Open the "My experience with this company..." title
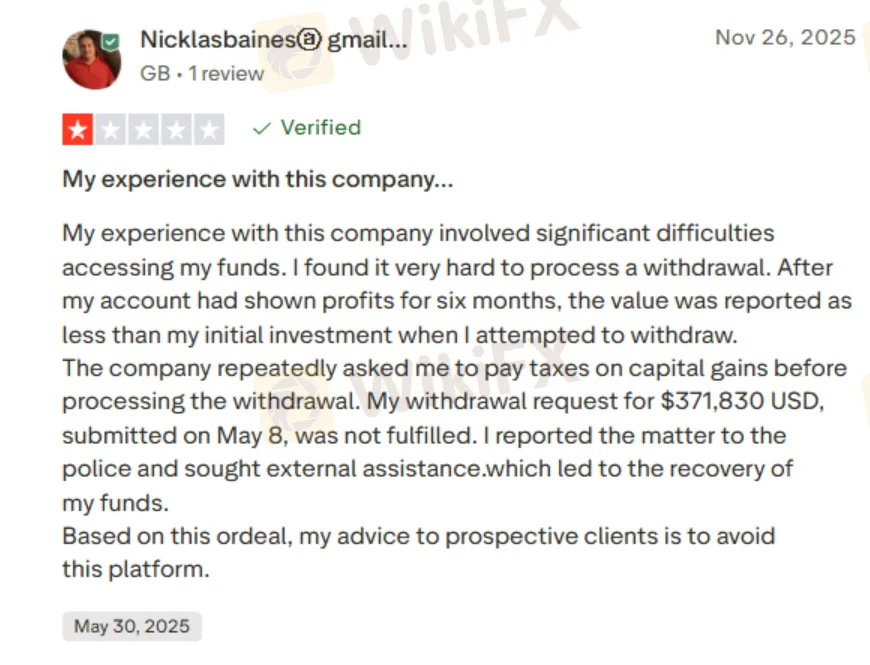Viewport: 870px width, 665px height. 257,180
